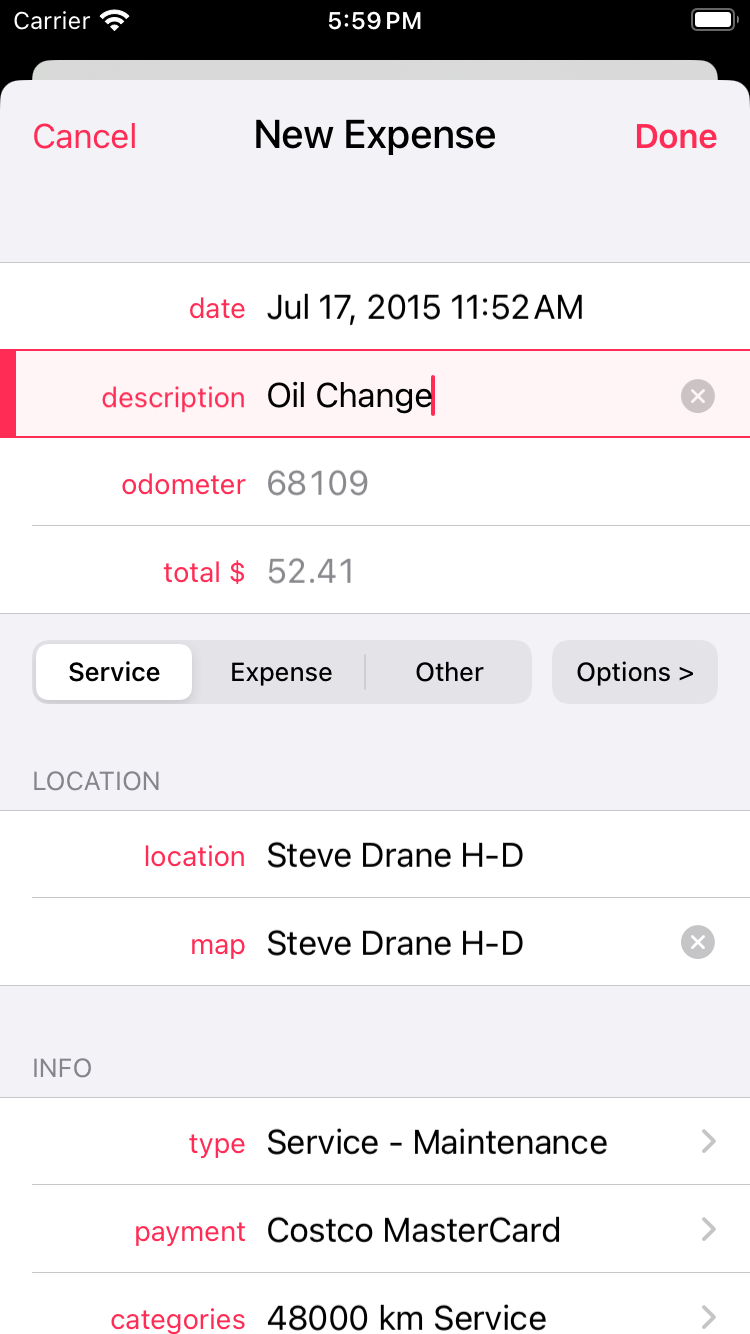Open the Options > menu

point(635,672)
